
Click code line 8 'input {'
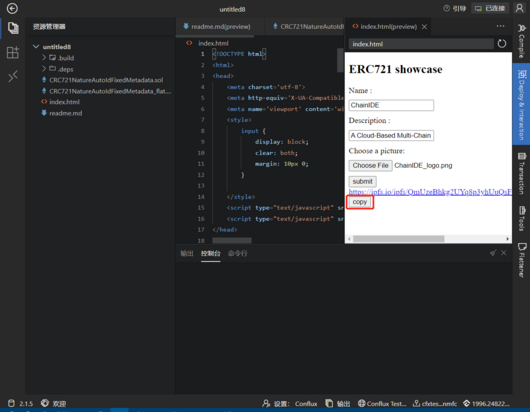[x=253, y=131]
